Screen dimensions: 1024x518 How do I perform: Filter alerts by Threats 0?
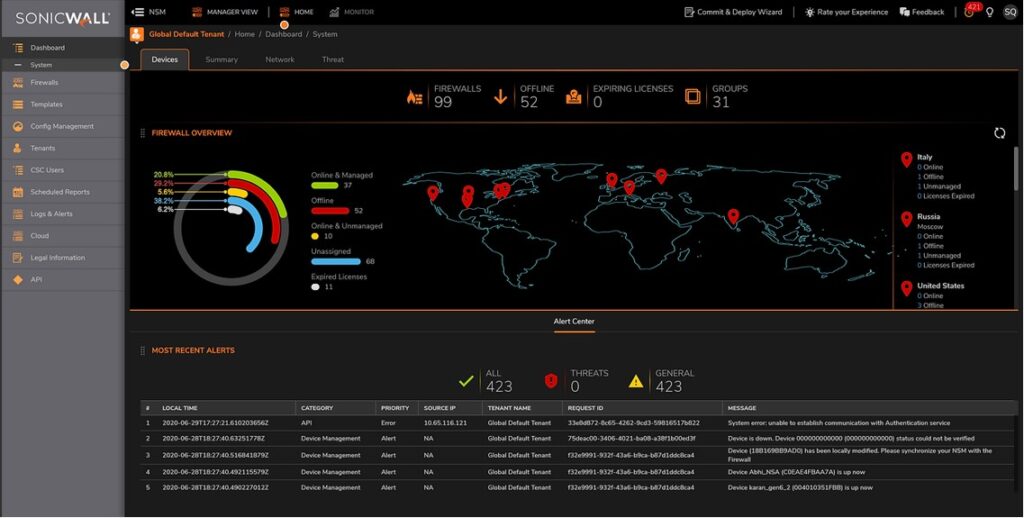pyautogui.click(x=577, y=380)
